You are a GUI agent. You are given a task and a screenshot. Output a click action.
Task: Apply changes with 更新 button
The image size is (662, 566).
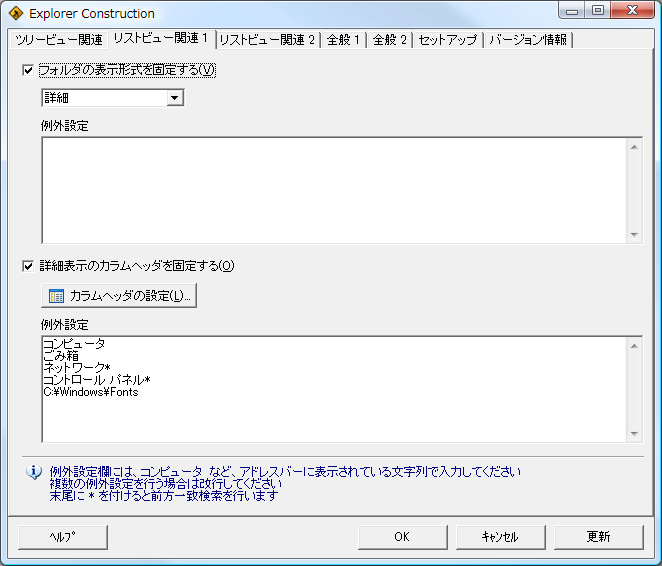(599, 537)
